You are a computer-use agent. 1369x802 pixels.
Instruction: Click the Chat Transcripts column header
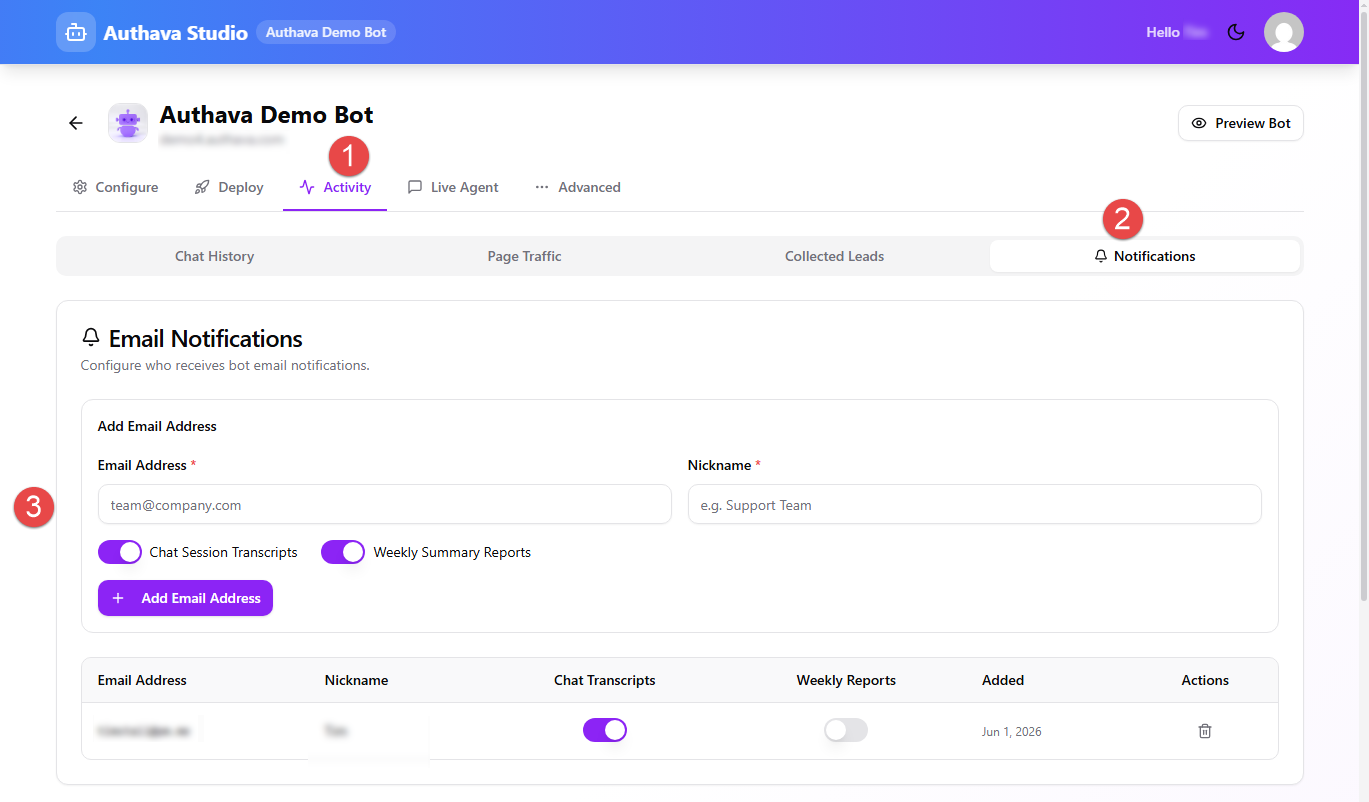605,680
